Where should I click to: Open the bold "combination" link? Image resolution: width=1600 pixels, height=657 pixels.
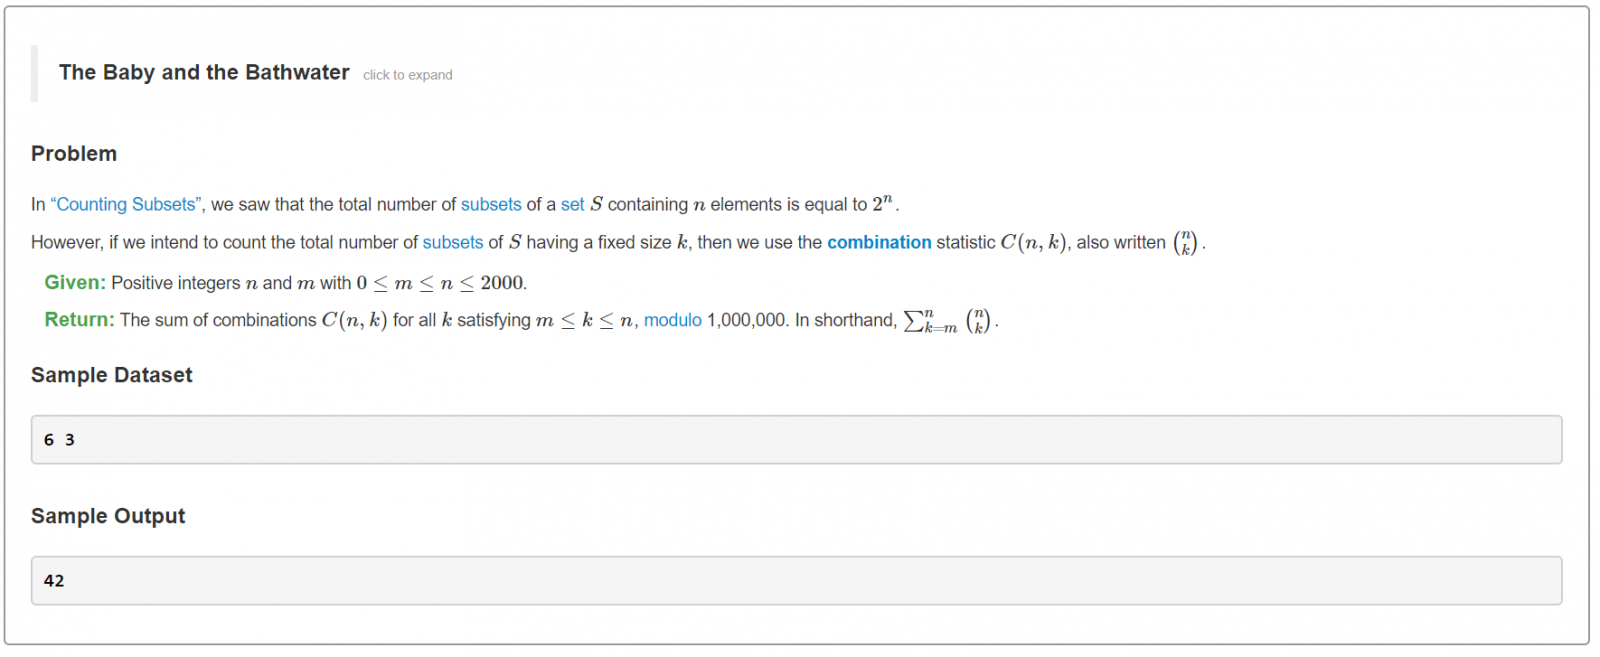pyautogui.click(x=879, y=242)
